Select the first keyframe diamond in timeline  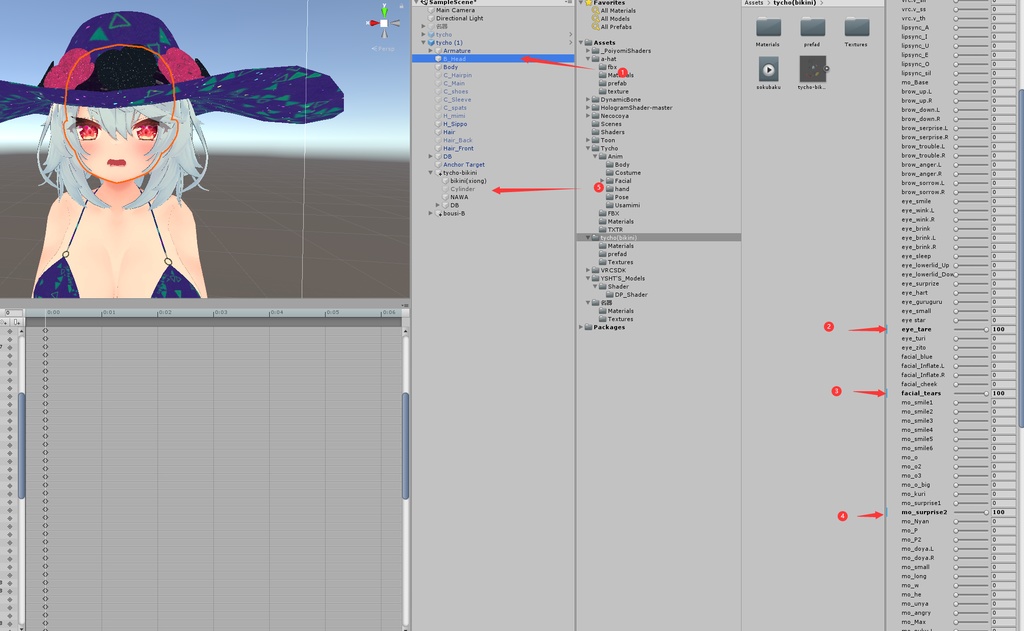(x=45, y=331)
